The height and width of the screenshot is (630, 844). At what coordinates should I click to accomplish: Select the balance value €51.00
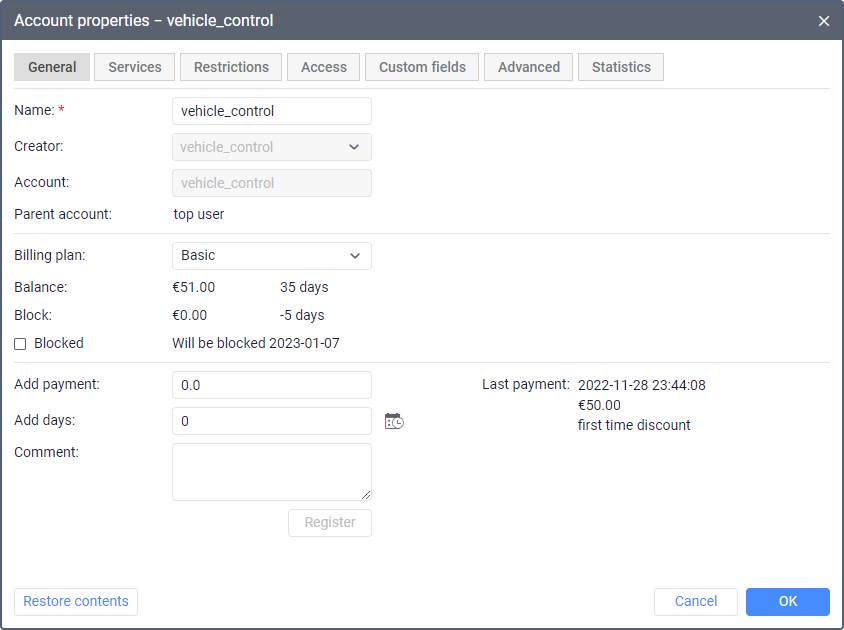coord(193,287)
